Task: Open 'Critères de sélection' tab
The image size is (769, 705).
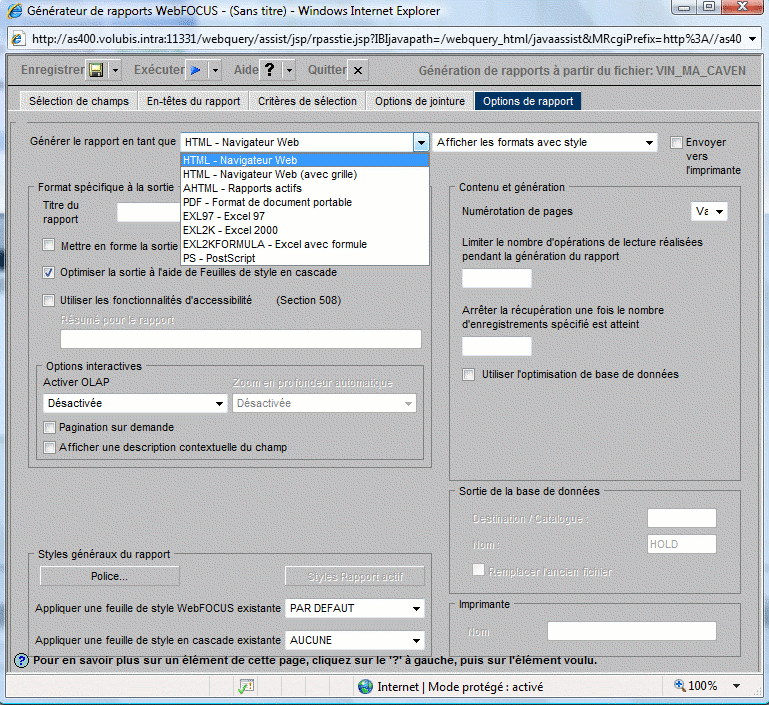Action: pos(308,101)
